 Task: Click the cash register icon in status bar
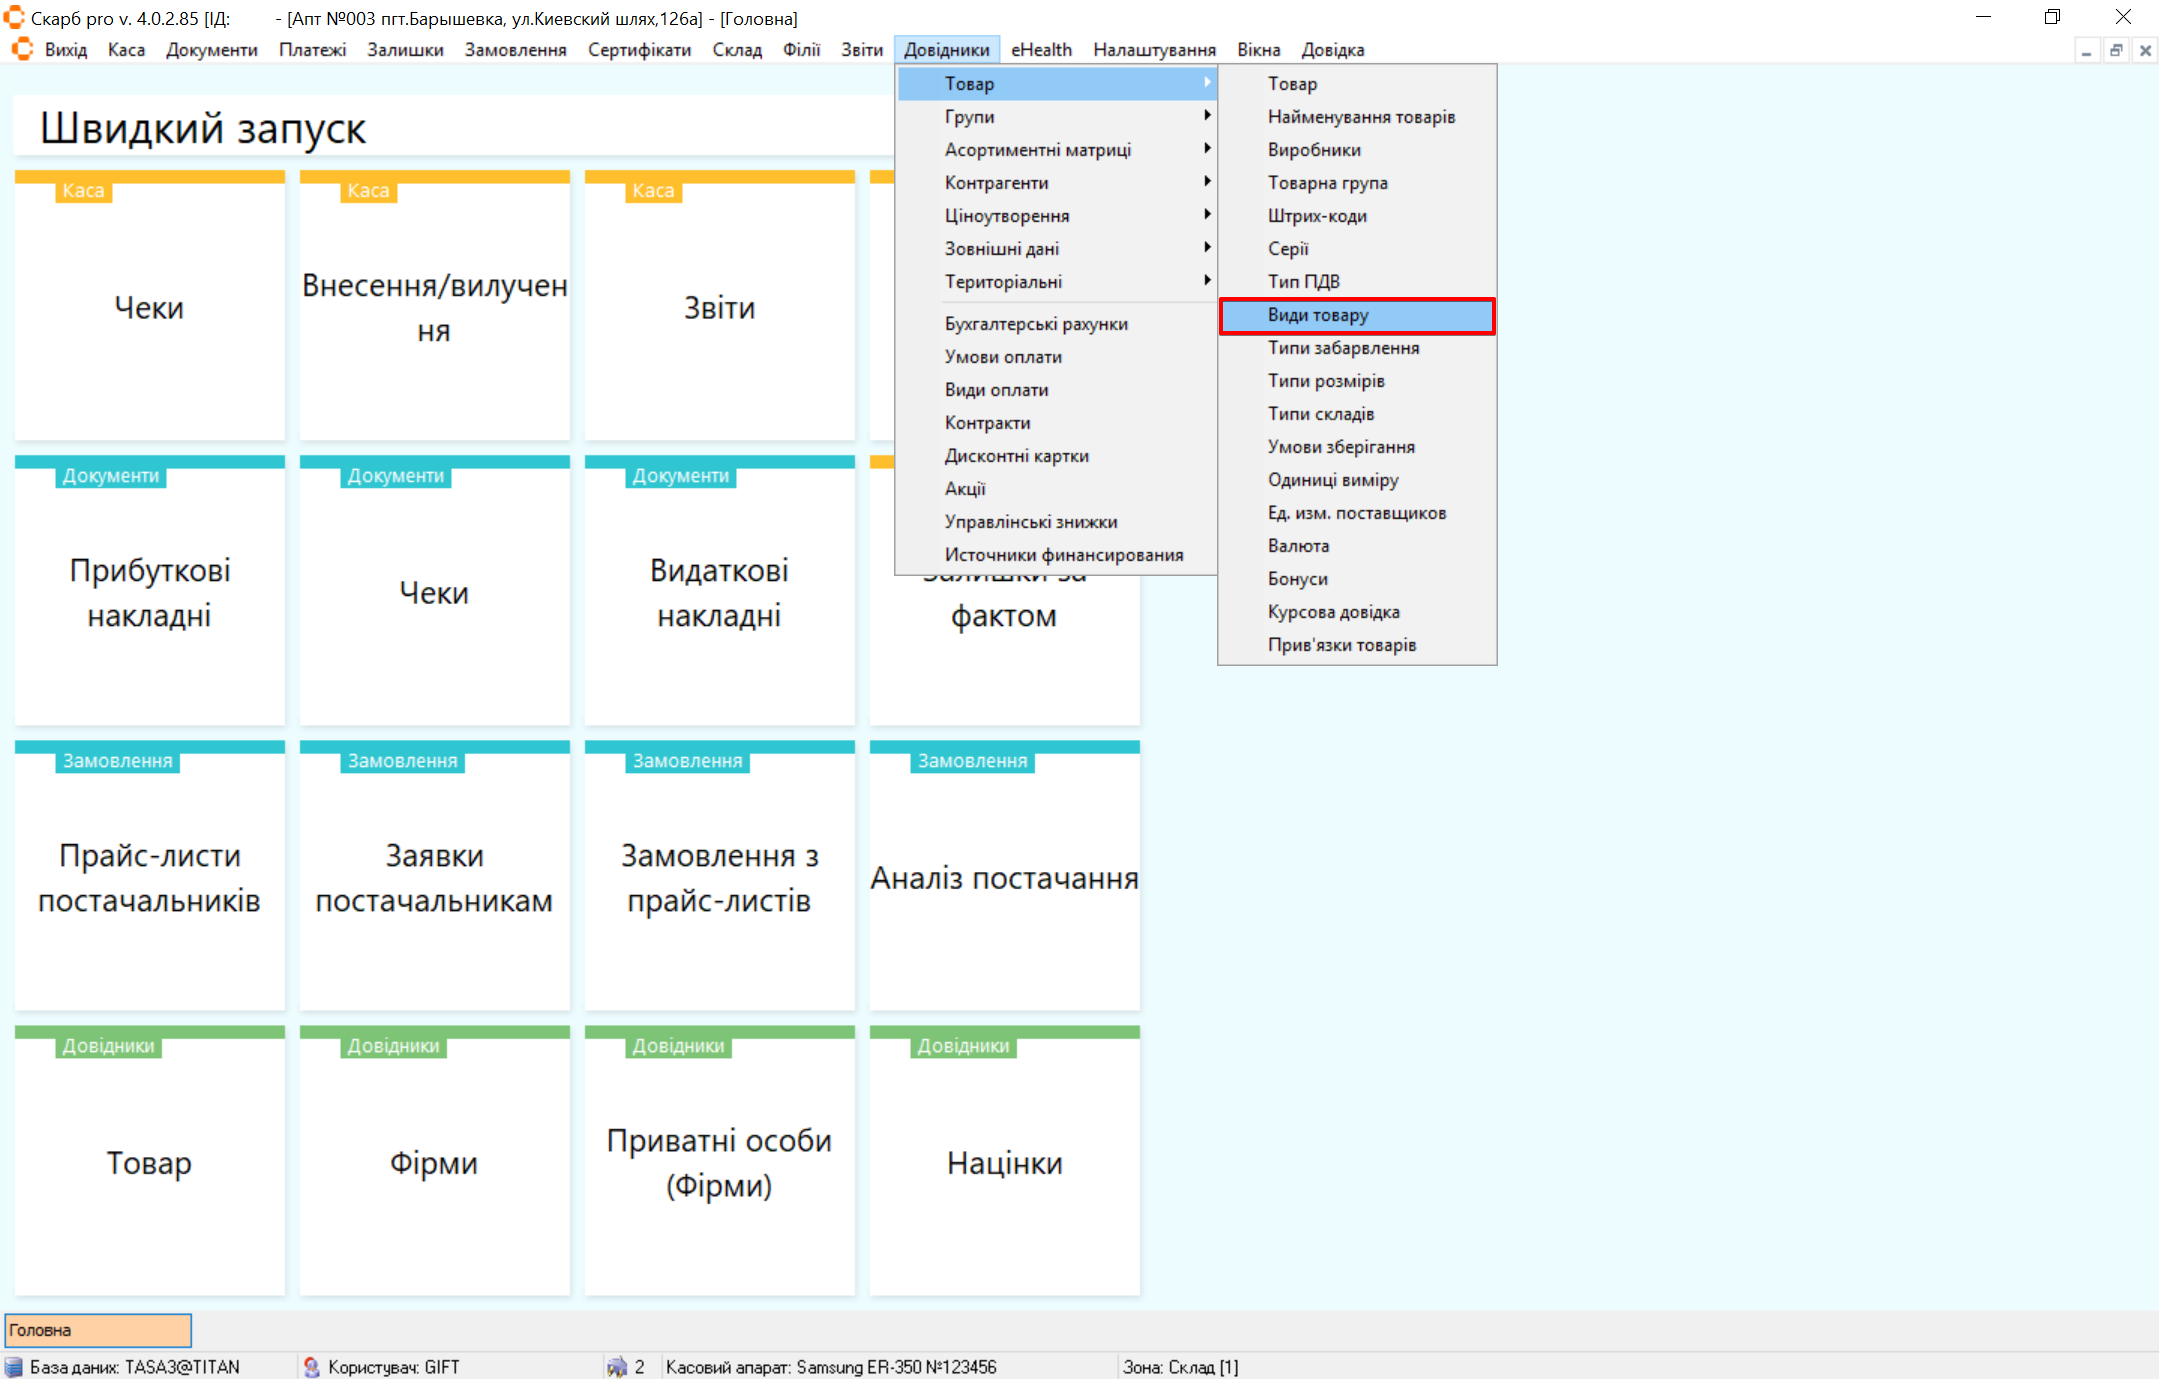tap(617, 1367)
